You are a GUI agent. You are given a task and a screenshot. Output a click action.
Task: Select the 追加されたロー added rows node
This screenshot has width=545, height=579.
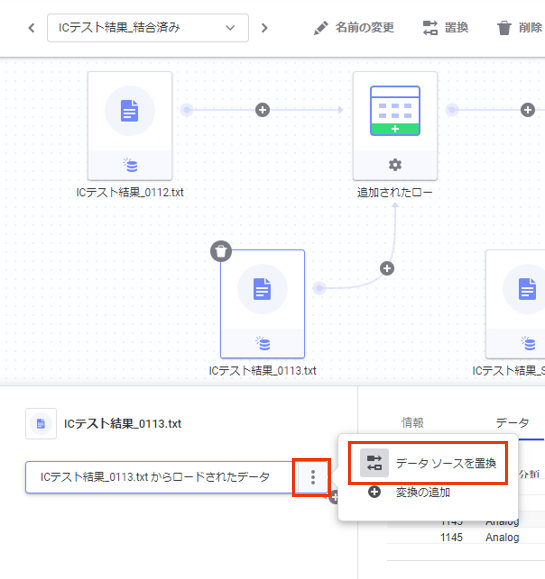(x=395, y=126)
